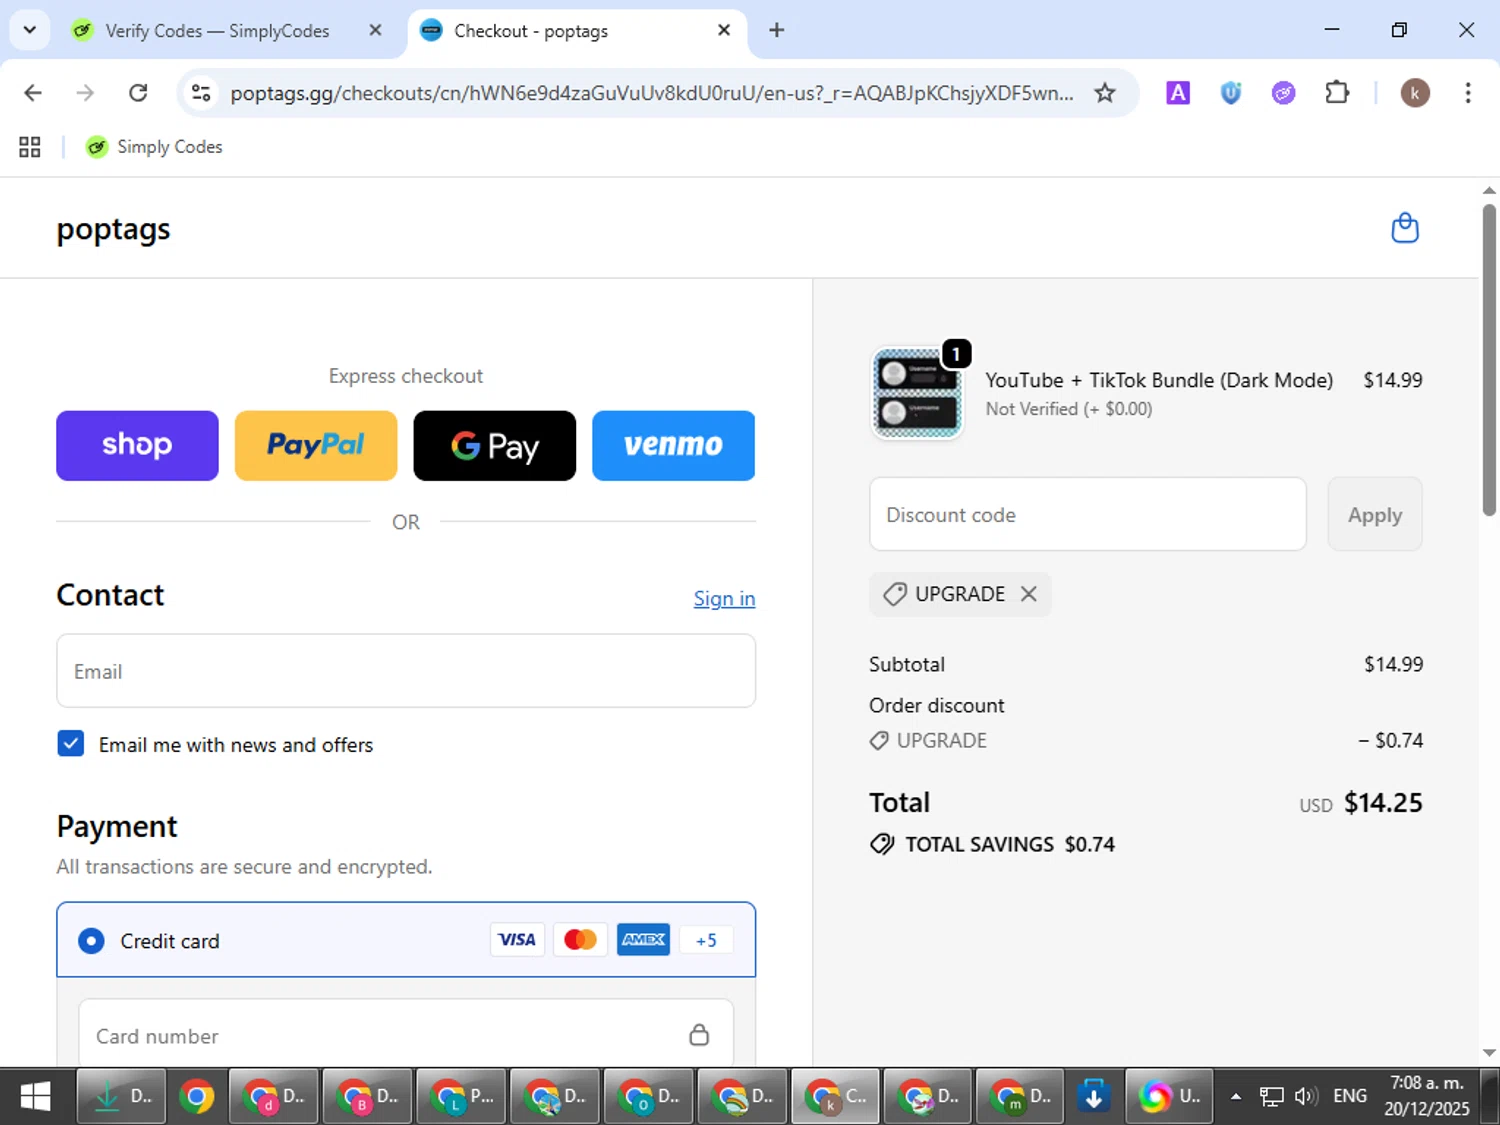
Task: Click the page vertical scrollbar
Action: (1489, 360)
